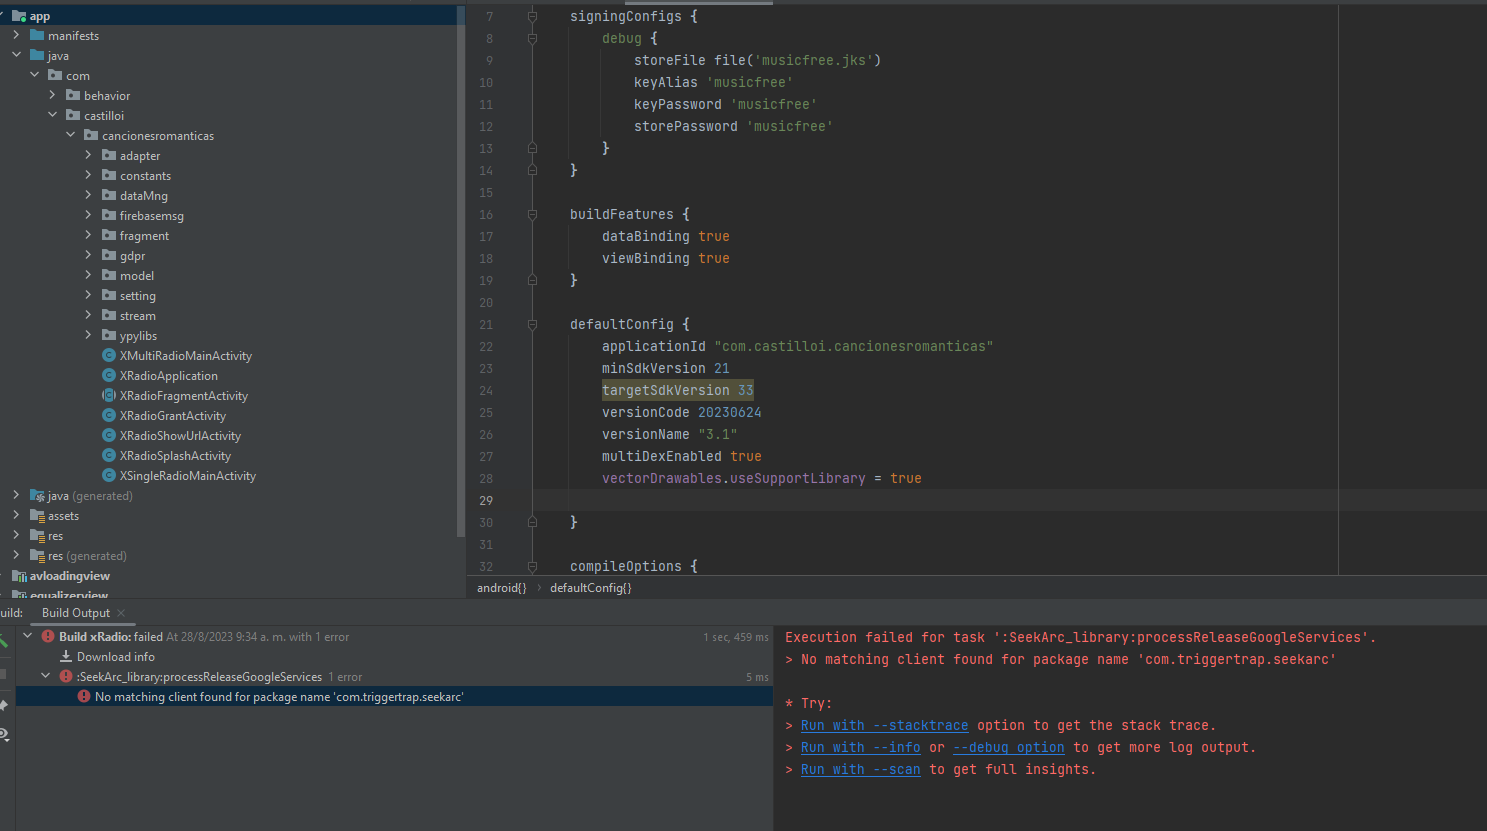Click the storeFile 'musicfree.jks' line

pyautogui.click(x=757, y=60)
